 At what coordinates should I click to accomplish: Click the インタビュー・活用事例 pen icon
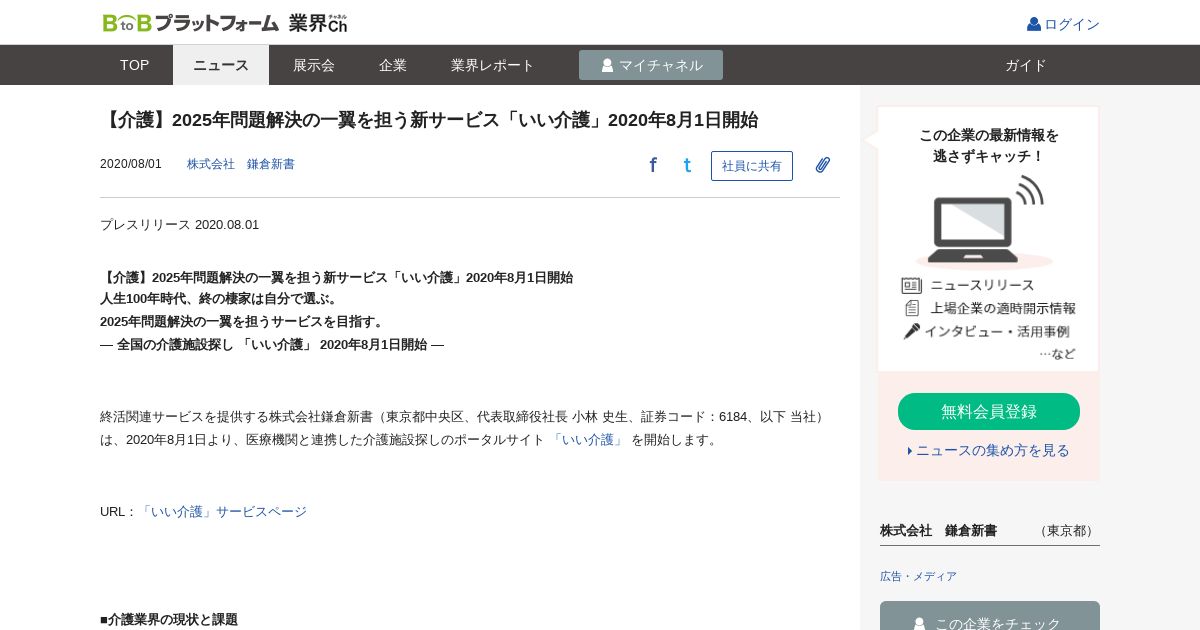[912, 331]
